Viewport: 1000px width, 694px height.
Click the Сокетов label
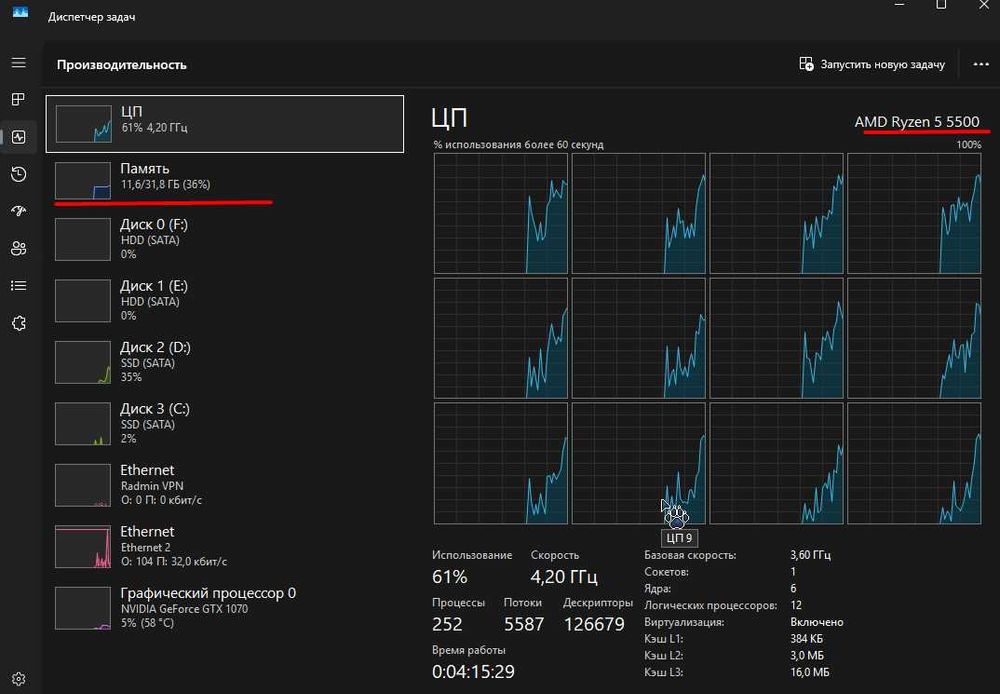click(666, 572)
